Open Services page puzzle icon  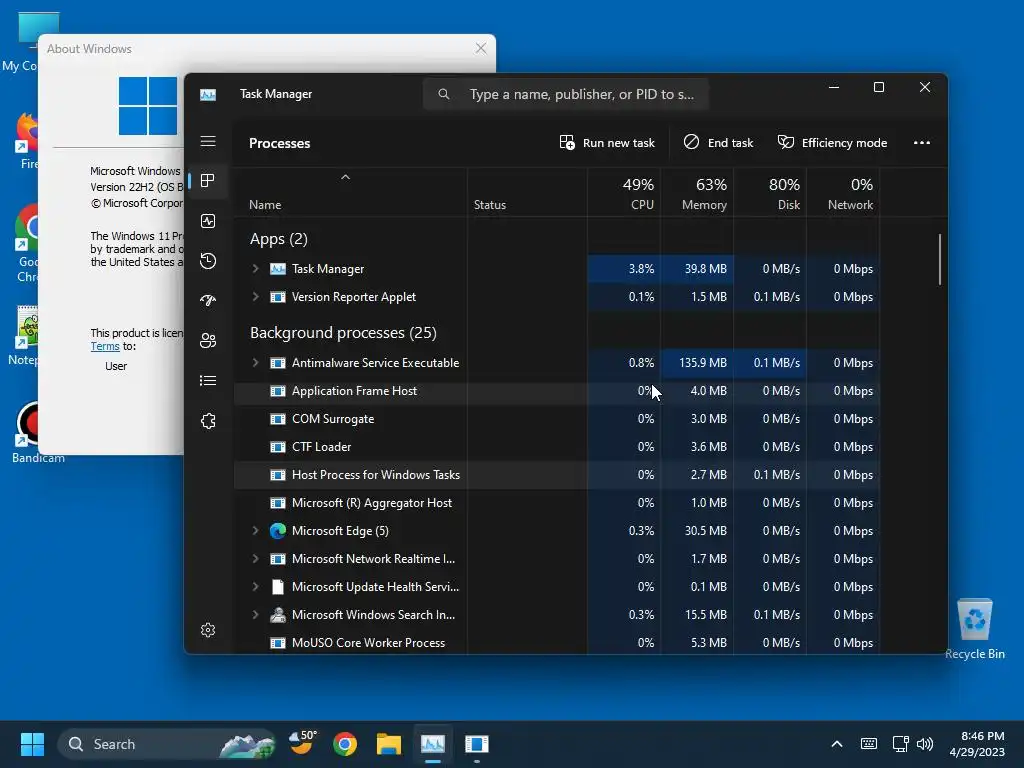tap(208, 421)
